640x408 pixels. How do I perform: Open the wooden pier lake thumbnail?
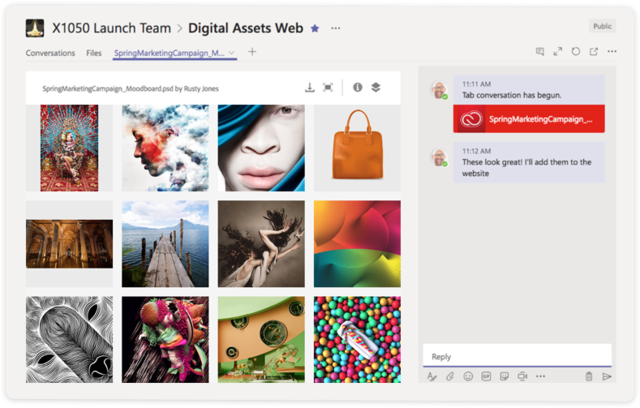point(165,244)
